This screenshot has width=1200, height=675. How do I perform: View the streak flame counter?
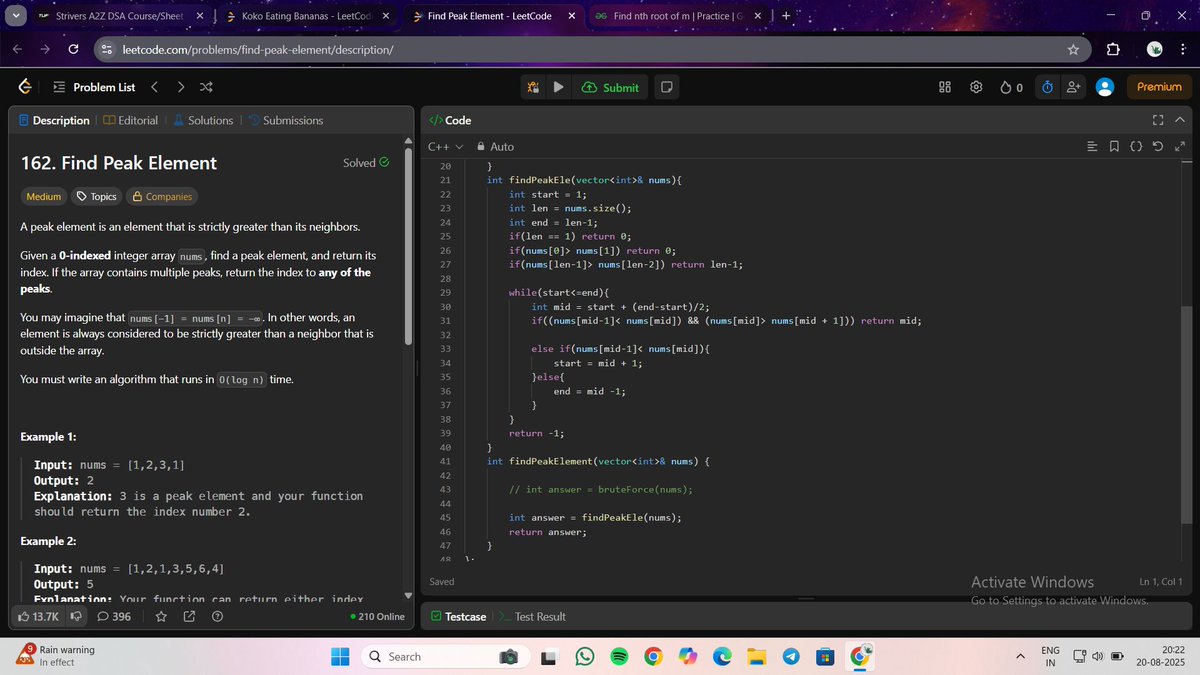[1011, 87]
